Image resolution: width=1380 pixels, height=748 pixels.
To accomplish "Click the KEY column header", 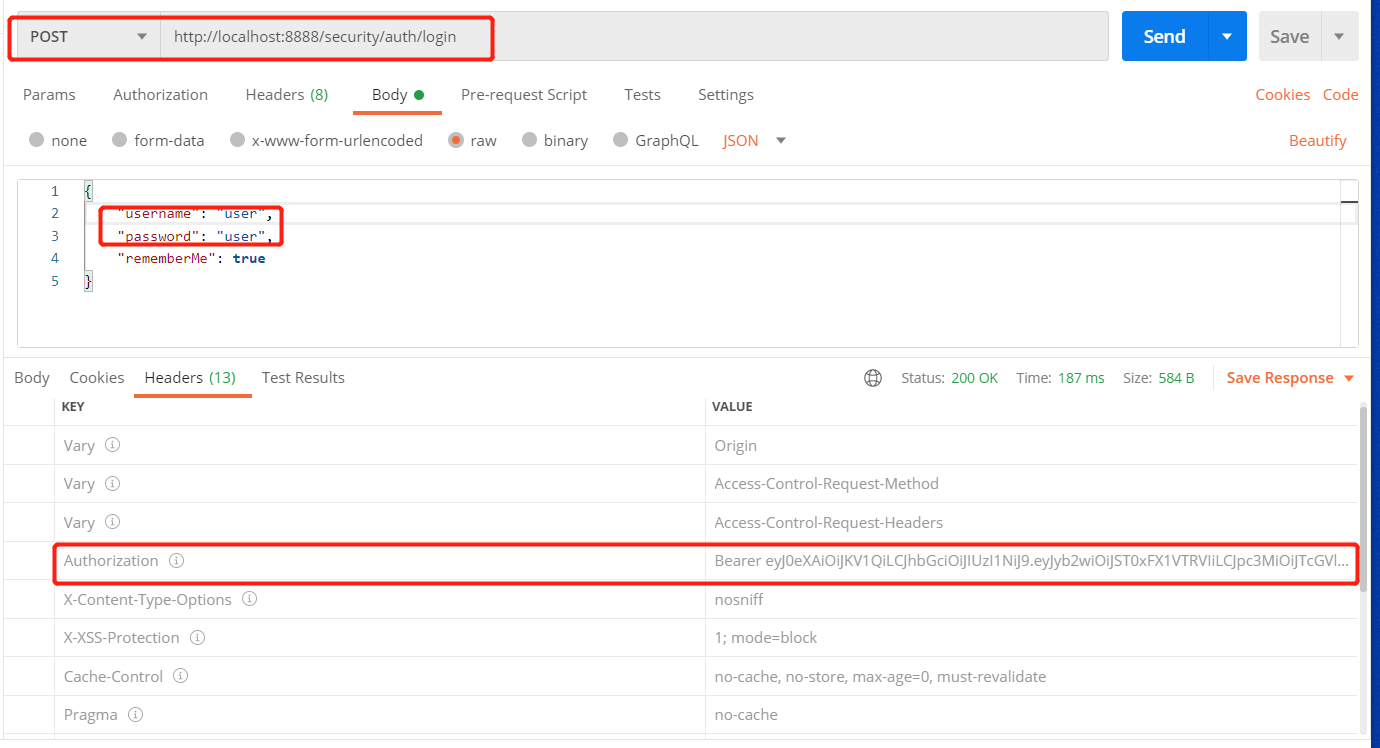I will click(x=73, y=407).
